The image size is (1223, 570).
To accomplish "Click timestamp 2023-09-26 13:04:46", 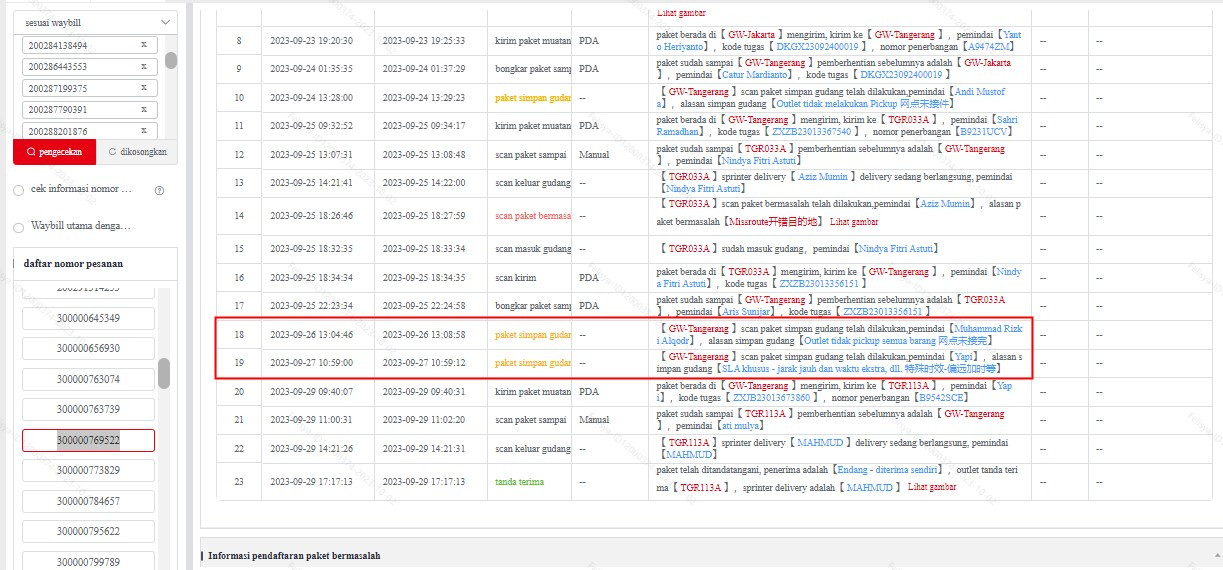I will (311, 335).
